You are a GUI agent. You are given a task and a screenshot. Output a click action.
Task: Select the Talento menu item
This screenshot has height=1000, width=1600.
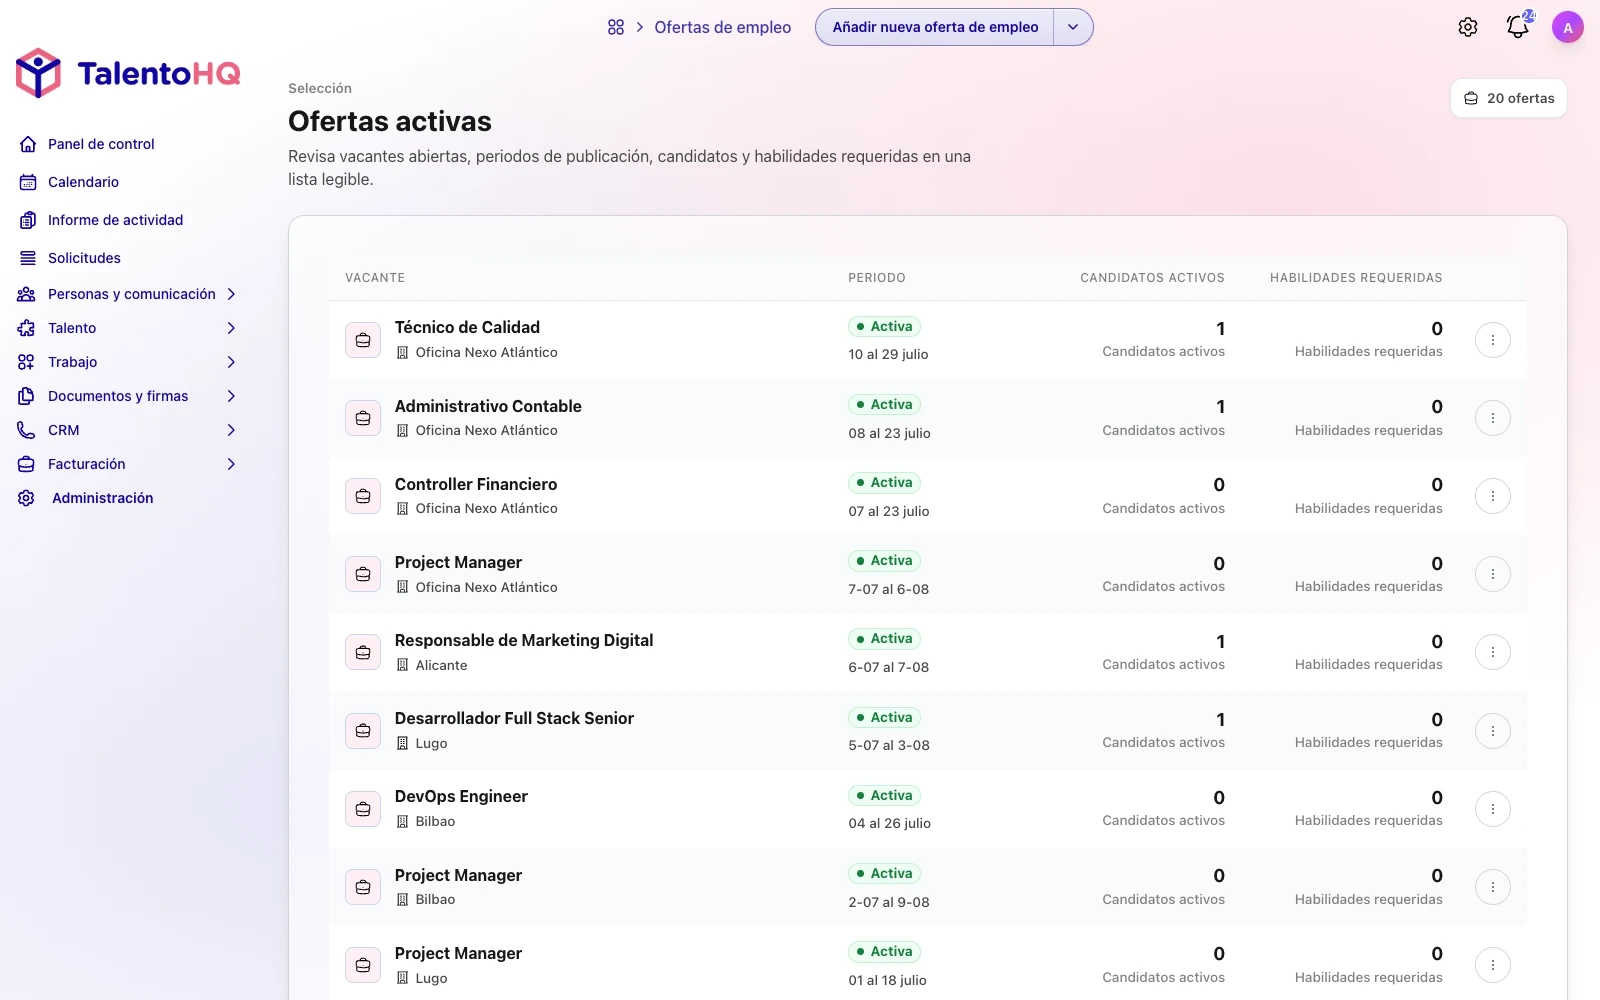pyautogui.click(x=72, y=328)
